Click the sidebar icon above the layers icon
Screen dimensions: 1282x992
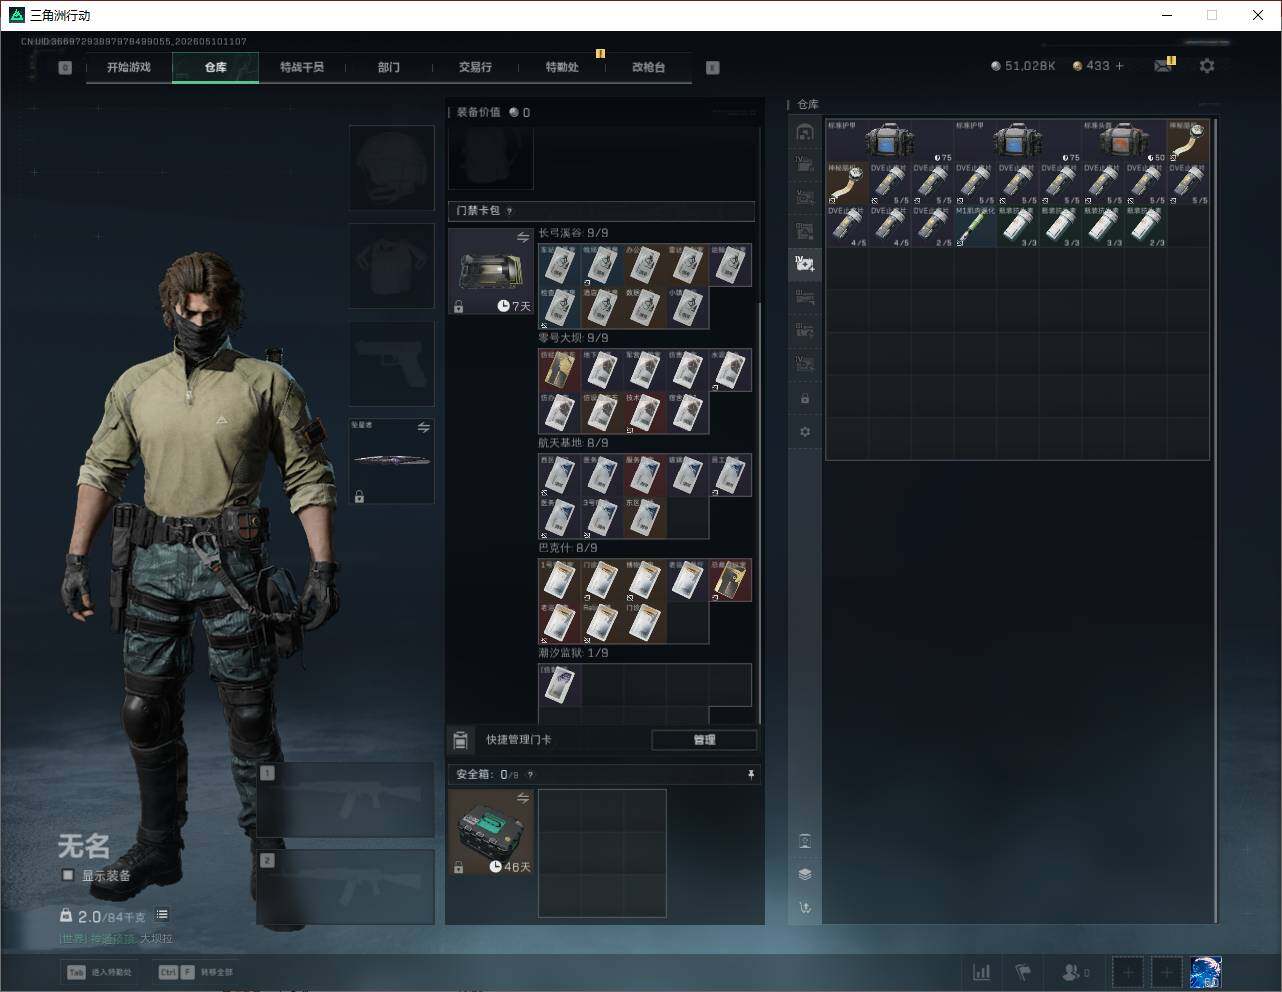click(805, 840)
